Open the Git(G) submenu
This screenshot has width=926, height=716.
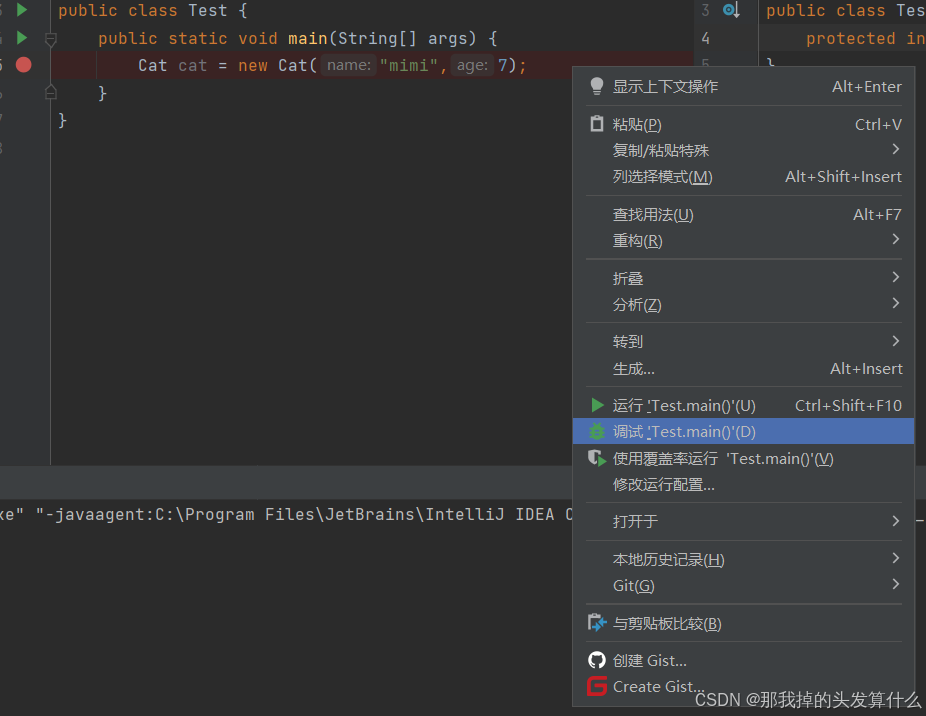pos(744,585)
